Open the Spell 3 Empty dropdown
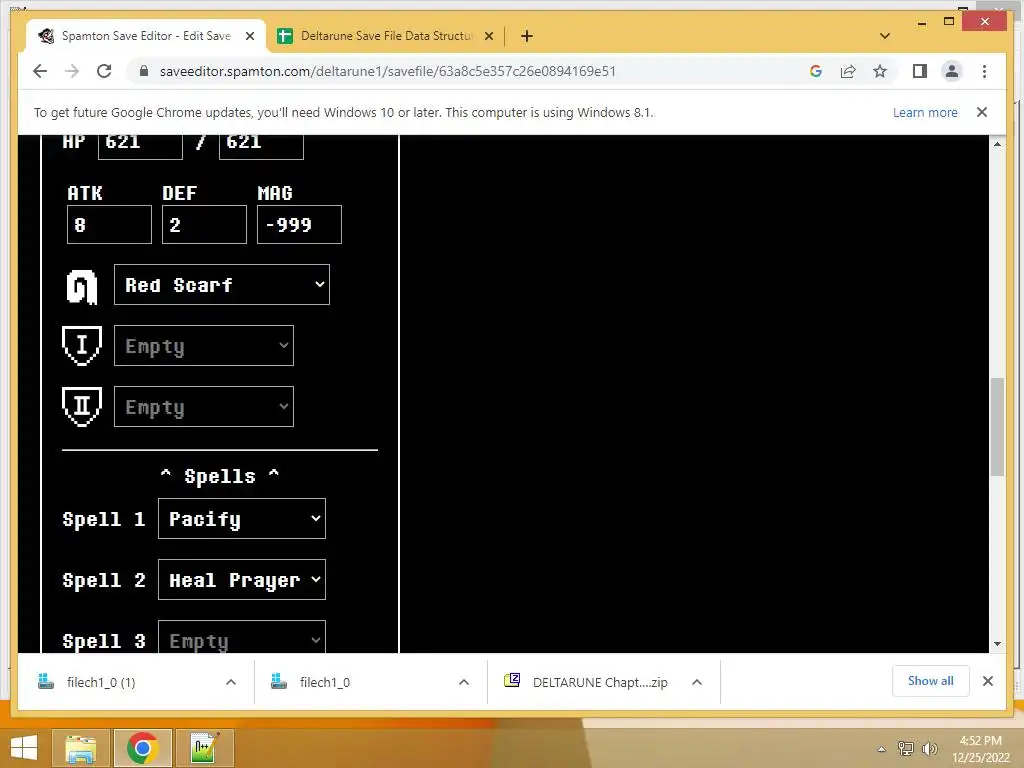This screenshot has height=768, width=1024. [242, 638]
